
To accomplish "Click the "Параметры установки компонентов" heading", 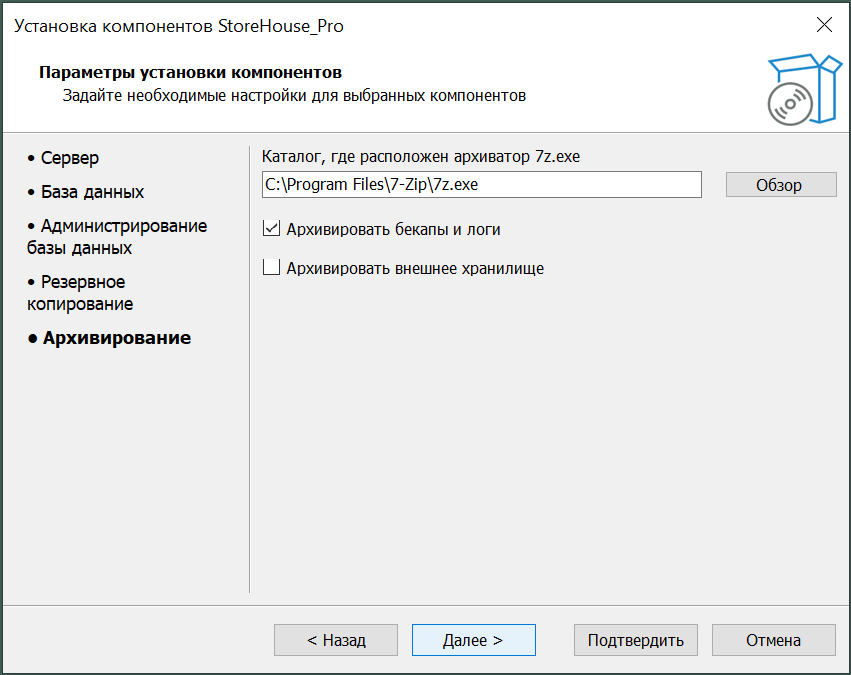I will point(190,73).
